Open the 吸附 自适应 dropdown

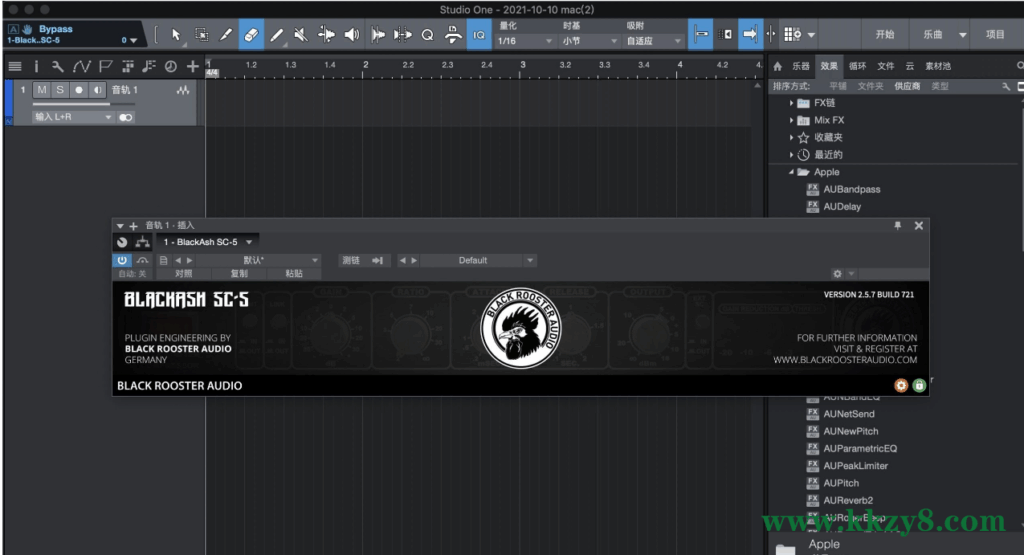(654, 40)
